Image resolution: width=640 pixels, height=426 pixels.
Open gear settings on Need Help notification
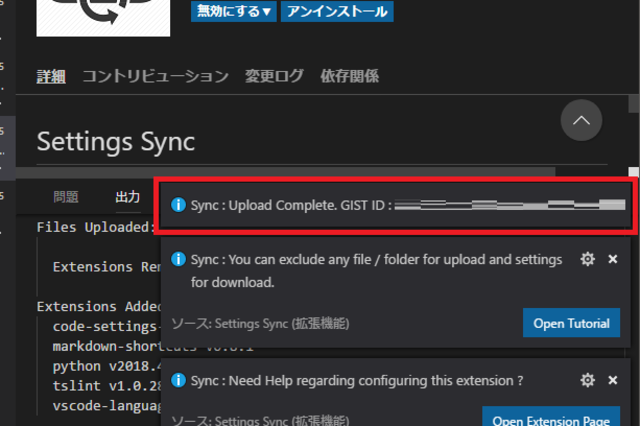(x=587, y=380)
